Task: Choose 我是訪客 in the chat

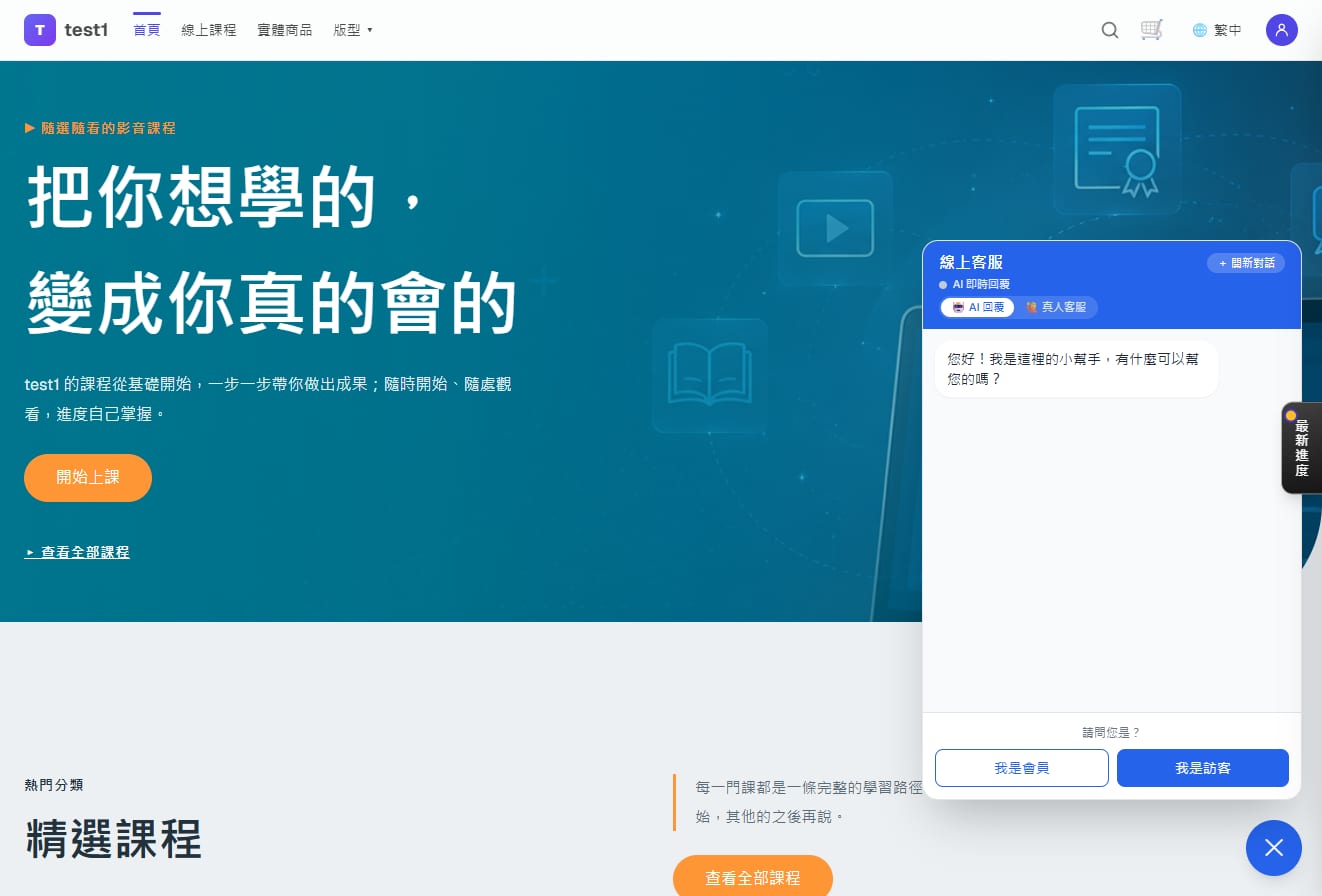Action: (x=1203, y=768)
